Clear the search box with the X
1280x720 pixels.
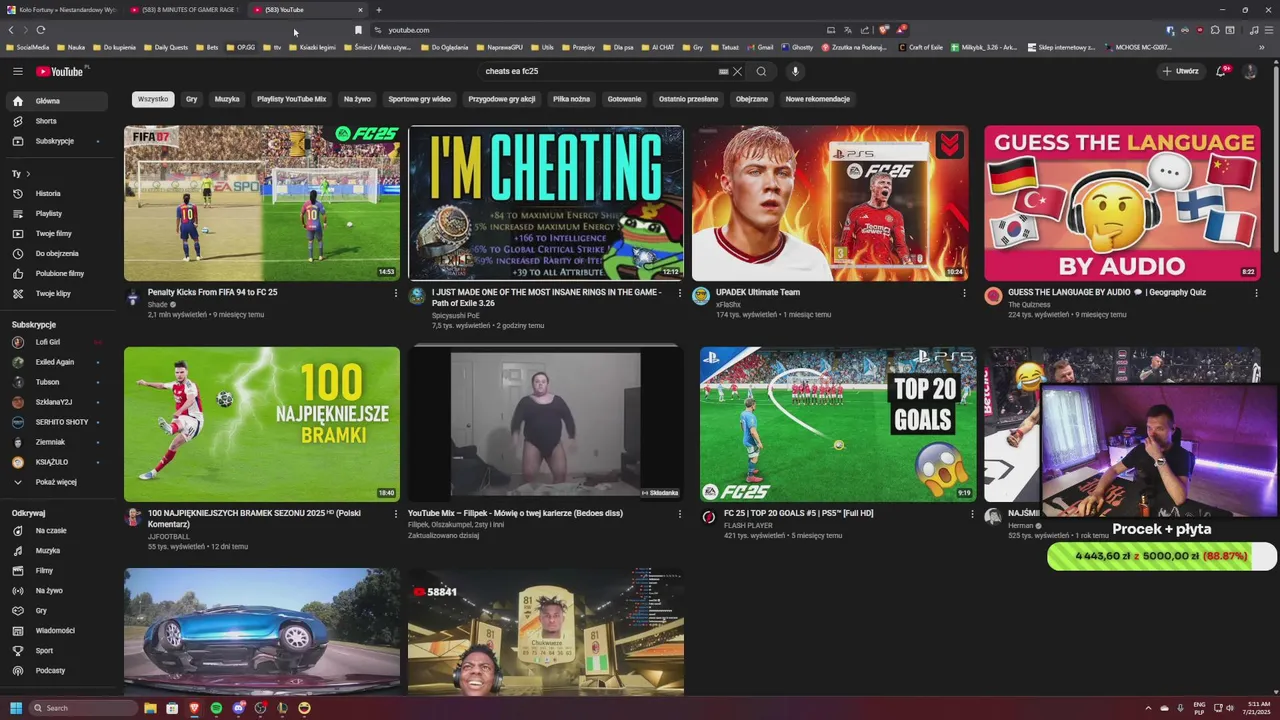[x=737, y=71]
